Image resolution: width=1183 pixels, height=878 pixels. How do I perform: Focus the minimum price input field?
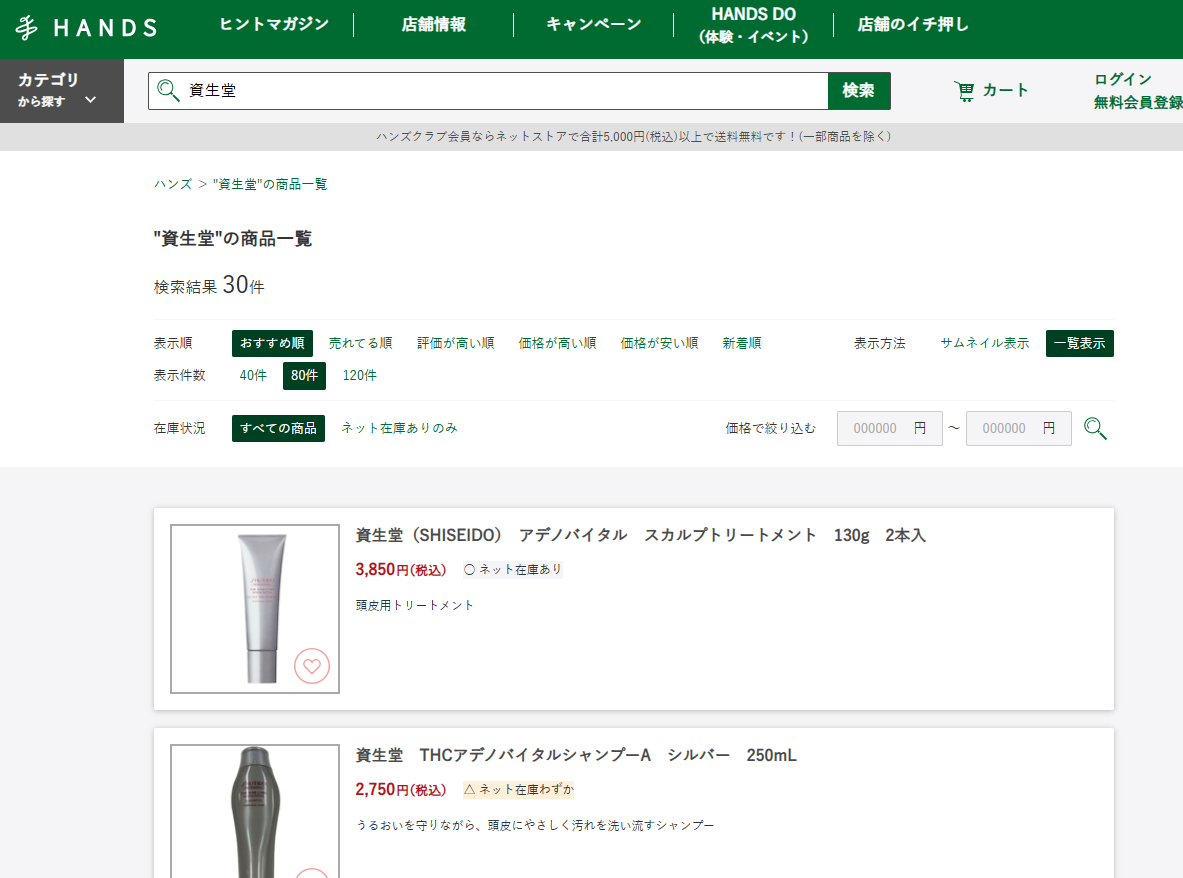point(890,428)
